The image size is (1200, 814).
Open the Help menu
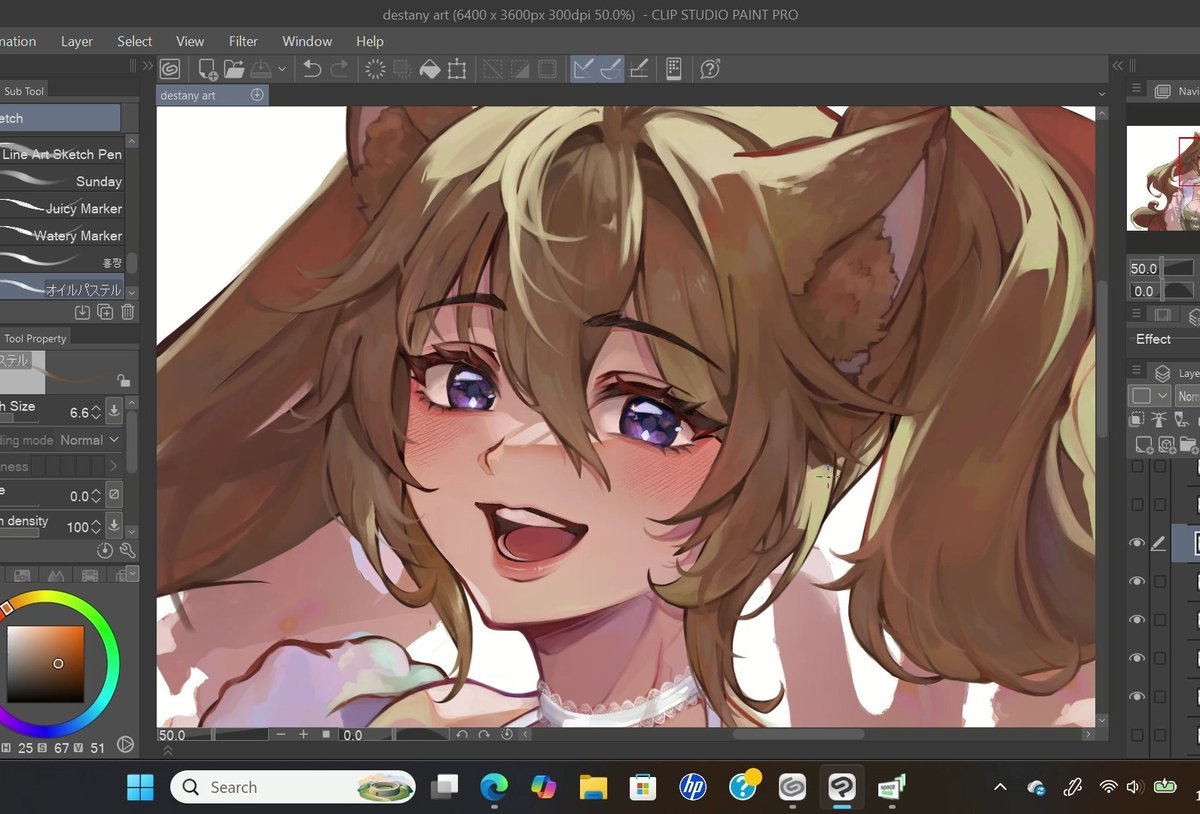click(370, 41)
